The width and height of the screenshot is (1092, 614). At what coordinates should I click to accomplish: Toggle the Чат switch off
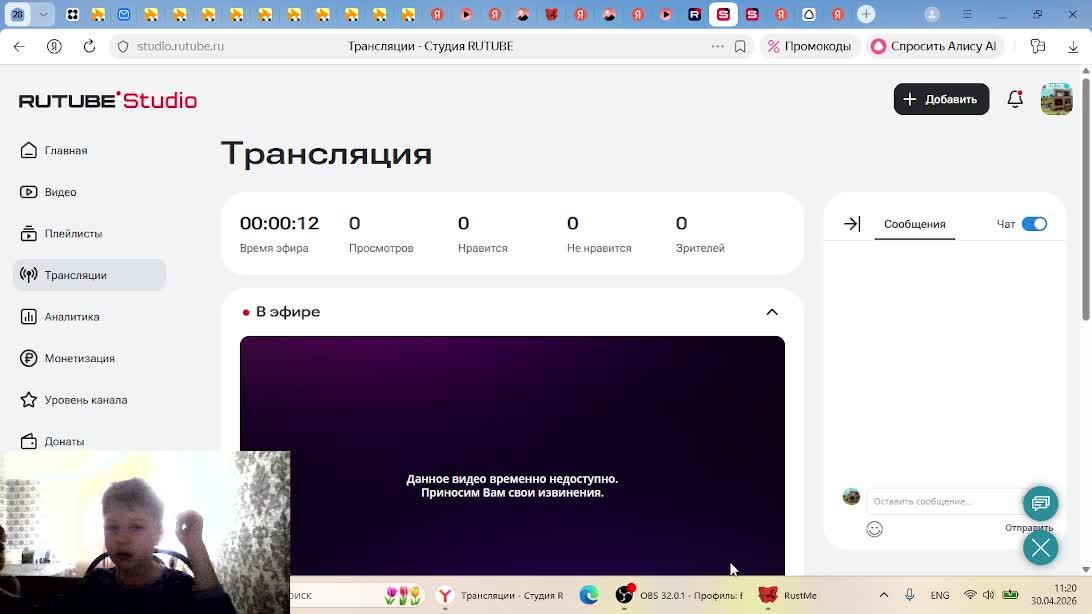click(1034, 224)
